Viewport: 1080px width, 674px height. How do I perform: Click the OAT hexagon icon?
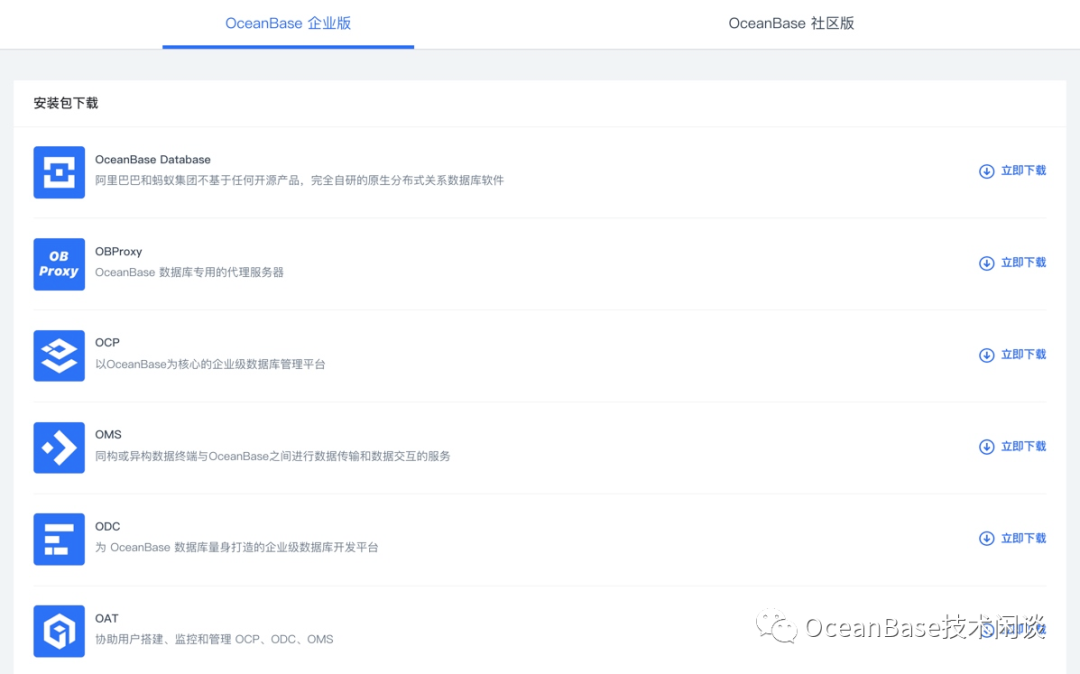point(59,631)
